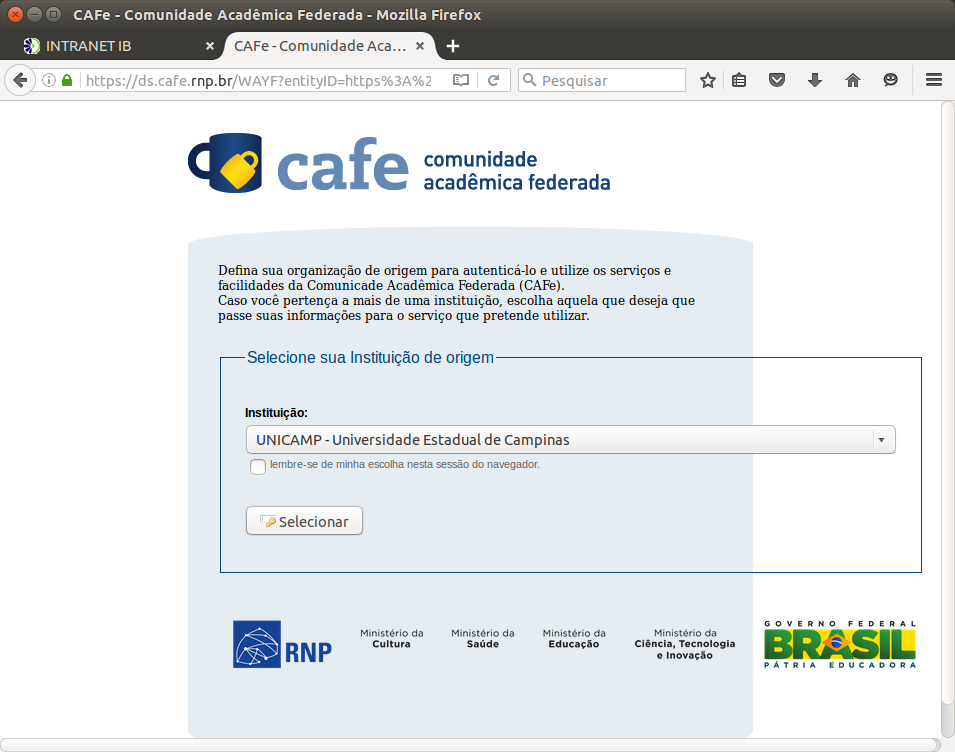This screenshot has height=752, width=955.
Task: Click the Instituição dropdown arrow
Action: pos(881,440)
